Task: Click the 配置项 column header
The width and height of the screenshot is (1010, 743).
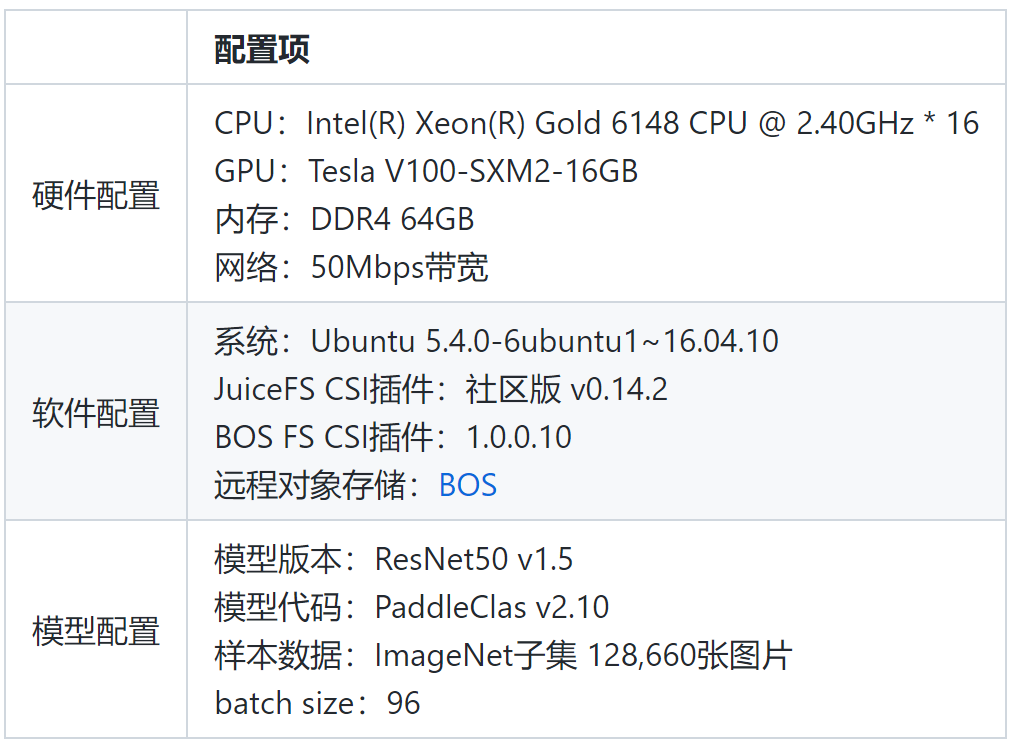Action: tap(262, 50)
